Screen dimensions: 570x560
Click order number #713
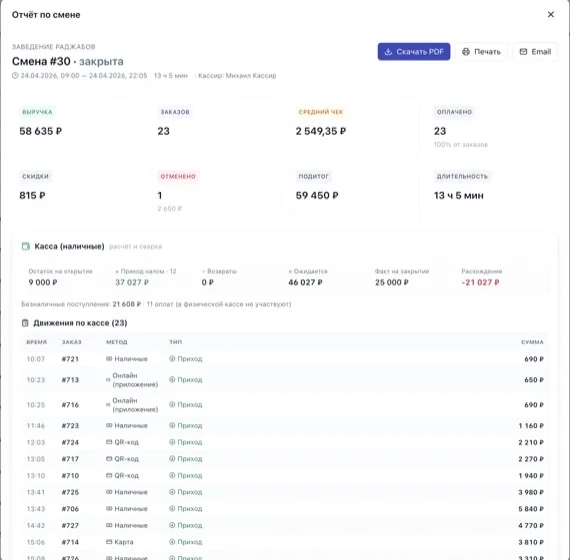70,380
